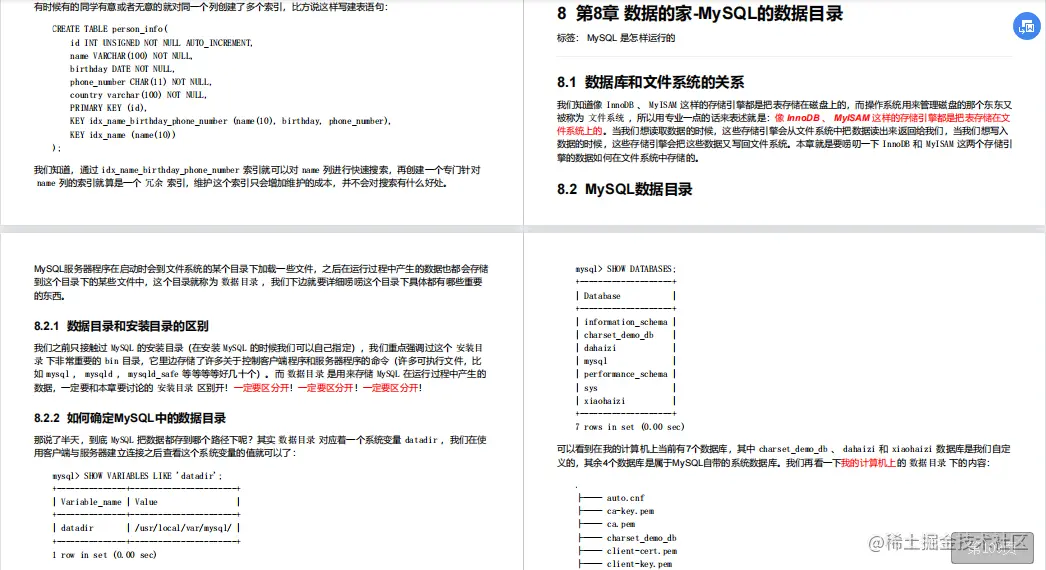The height and width of the screenshot is (570, 1046).
Task: Click the '1 row in set (0.00 sec)' line
Action: pyautogui.click(x=104, y=555)
